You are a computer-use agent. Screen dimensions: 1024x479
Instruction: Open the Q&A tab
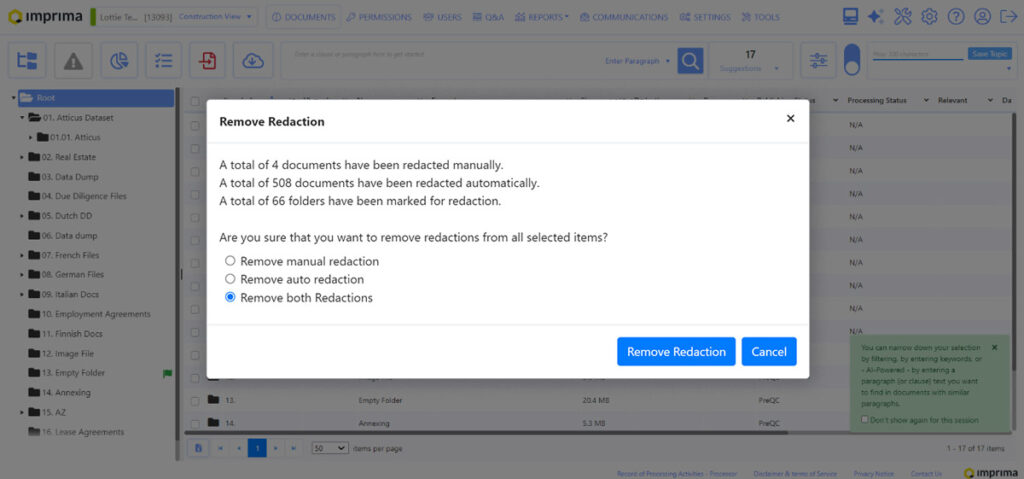click(488, 17)
